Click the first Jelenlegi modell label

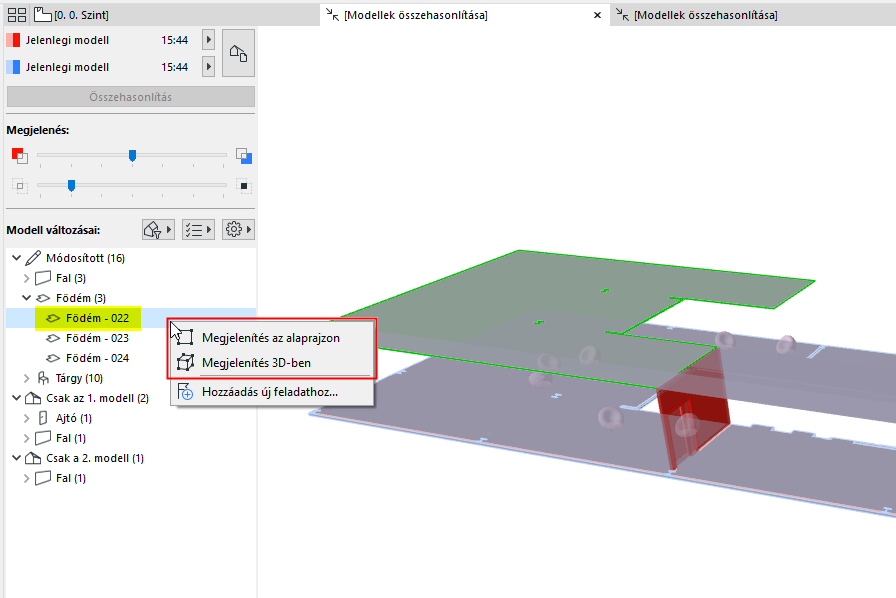point(67,40)
